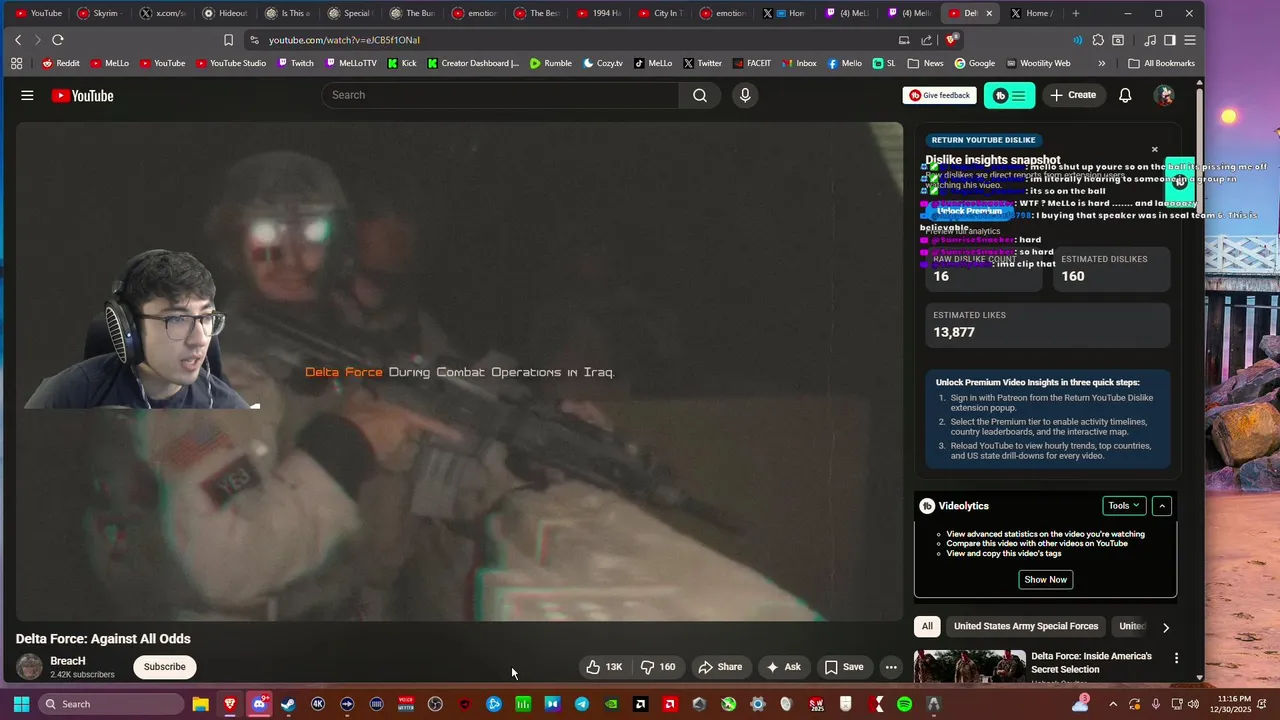Open browser extensions puzzle icon
This screenshot has width=1280, height=720.
(x=1098, y=40)
